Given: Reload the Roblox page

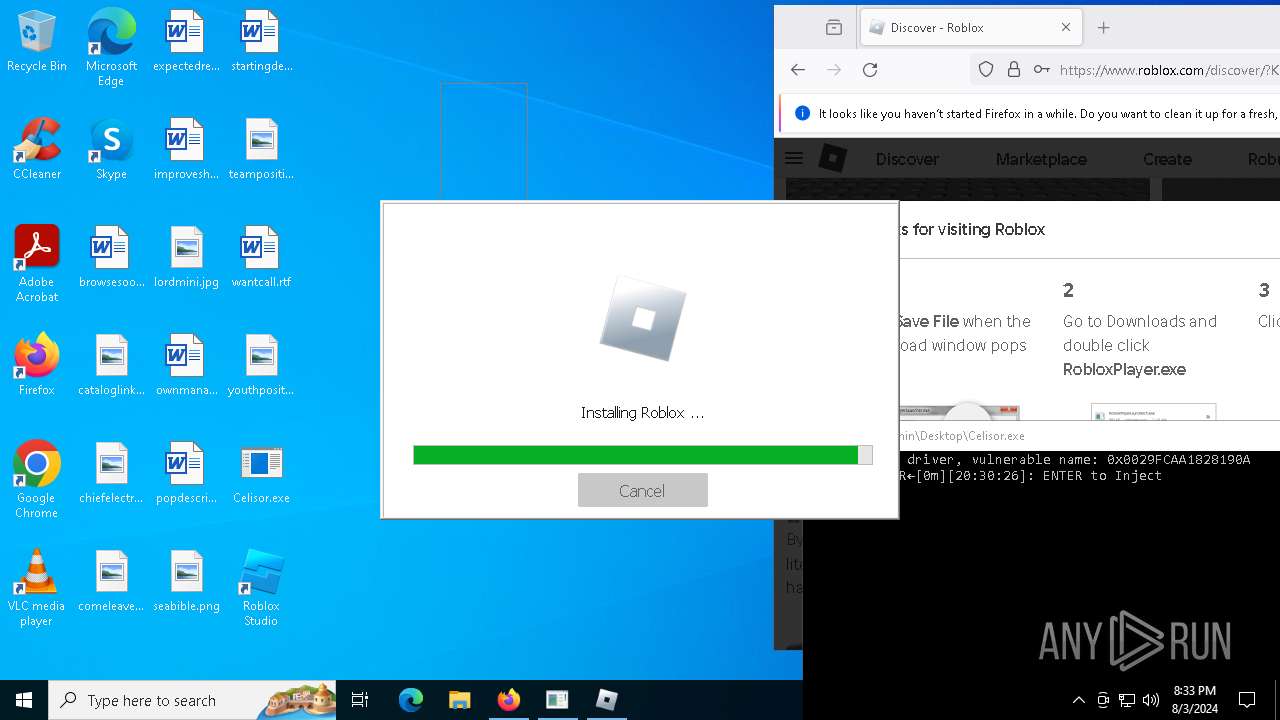Looking at the screenshot, I should coord(870,70).
